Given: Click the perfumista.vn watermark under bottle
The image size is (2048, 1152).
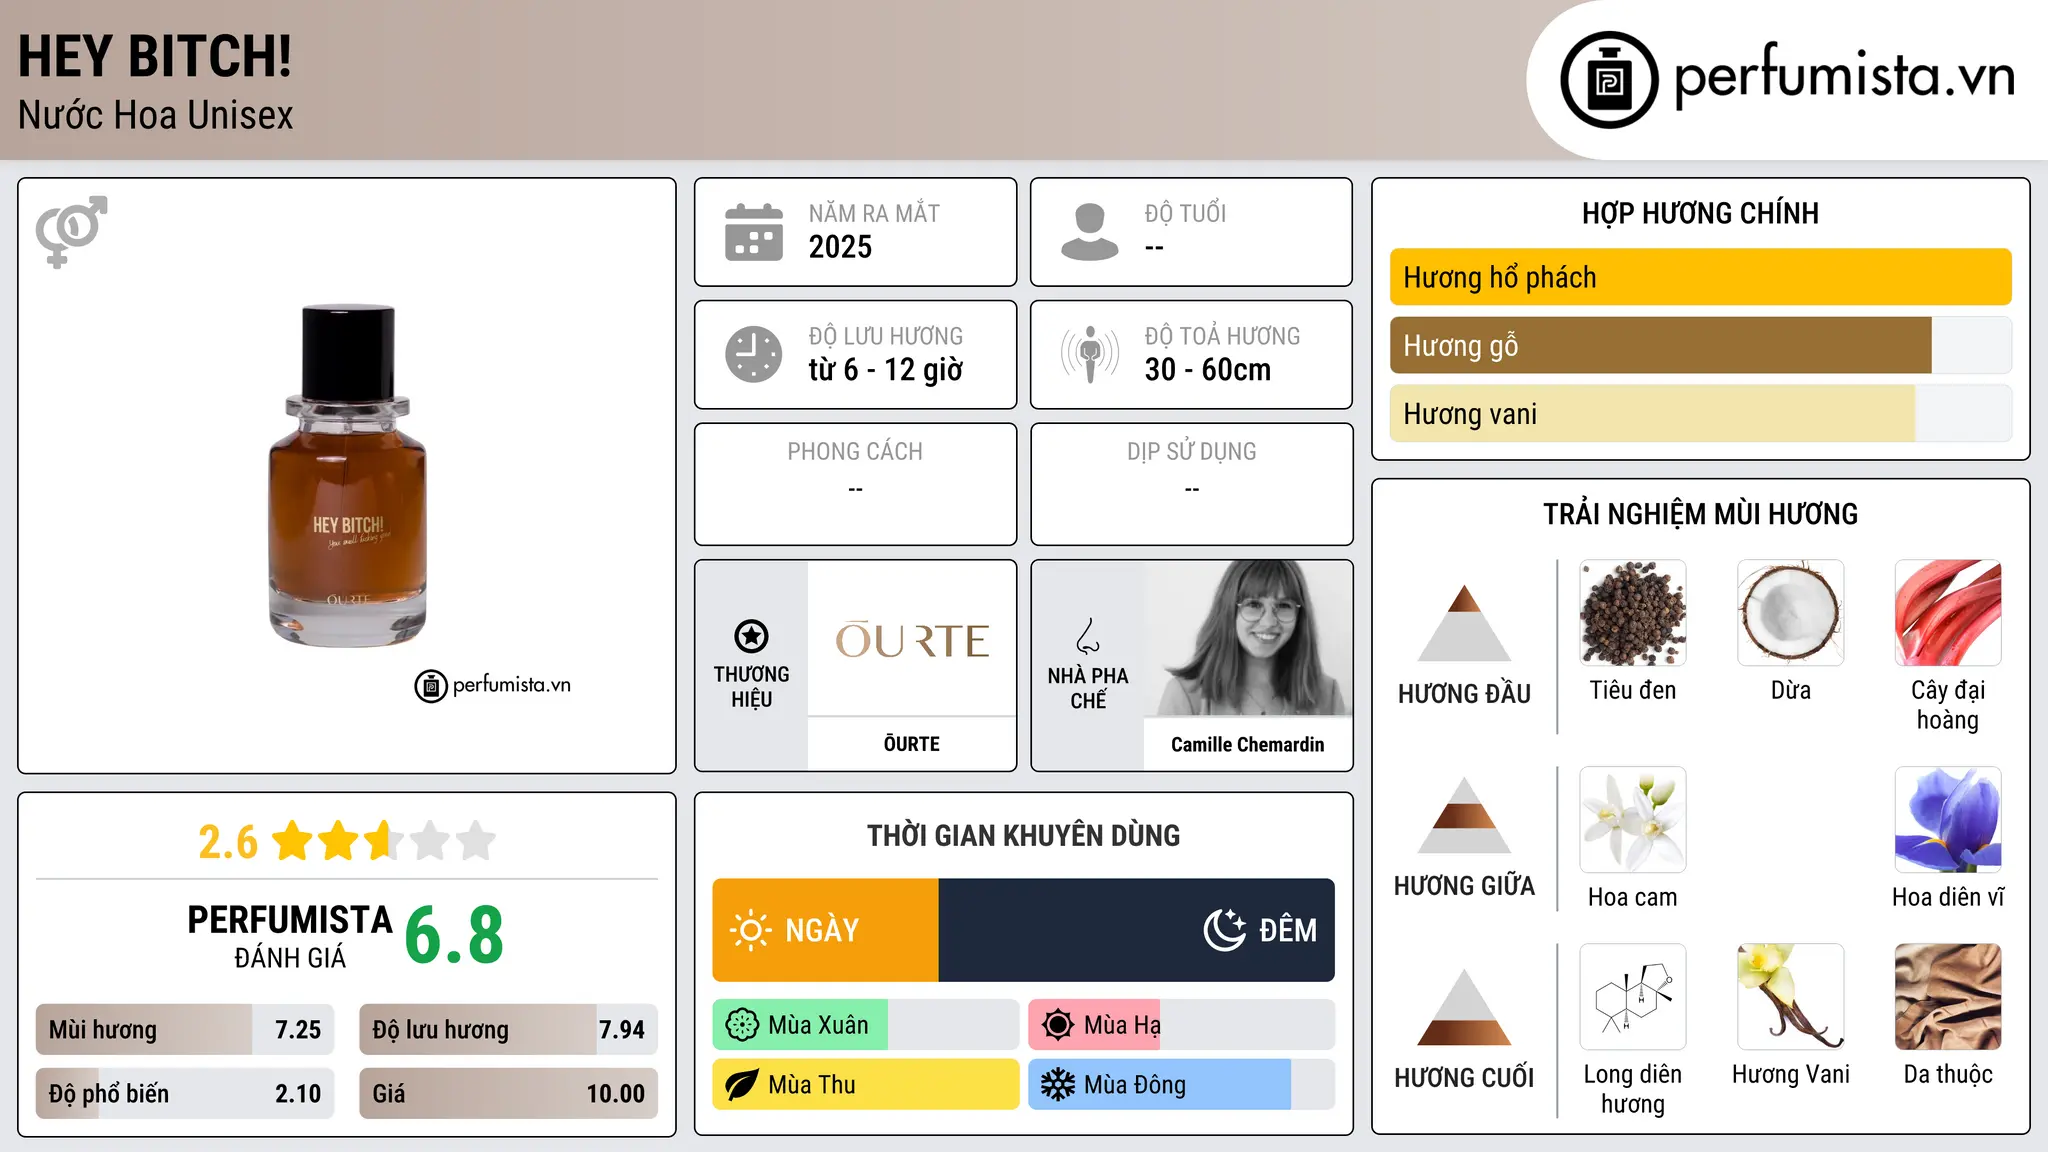Looking at the screenshot, I should pos(493,686).
